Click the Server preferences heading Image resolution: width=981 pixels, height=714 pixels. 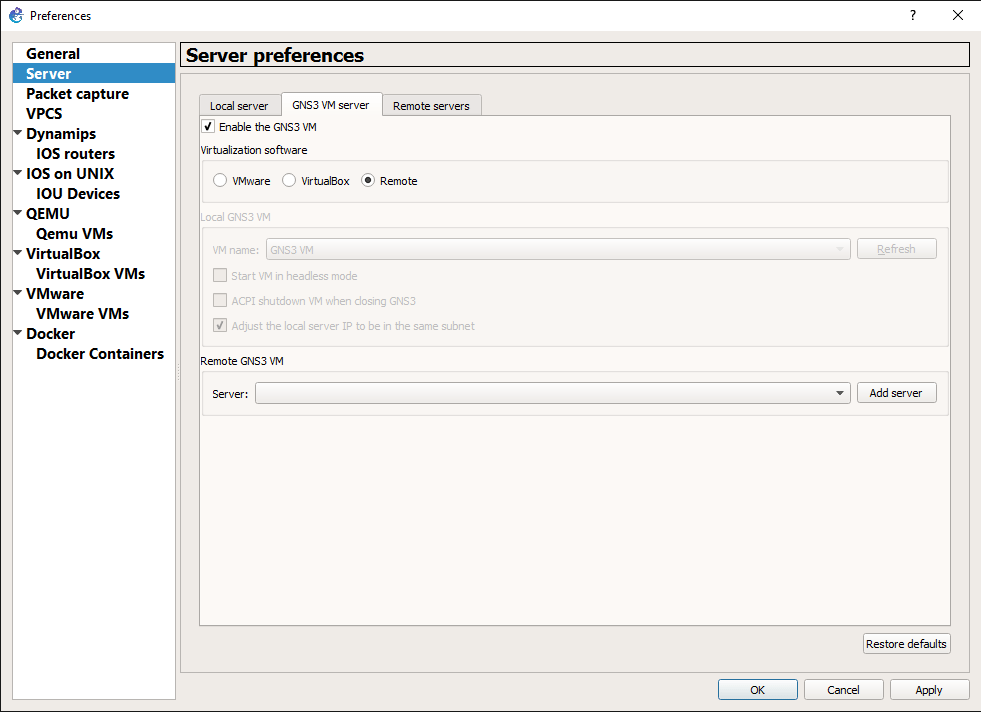pos(275,55)
